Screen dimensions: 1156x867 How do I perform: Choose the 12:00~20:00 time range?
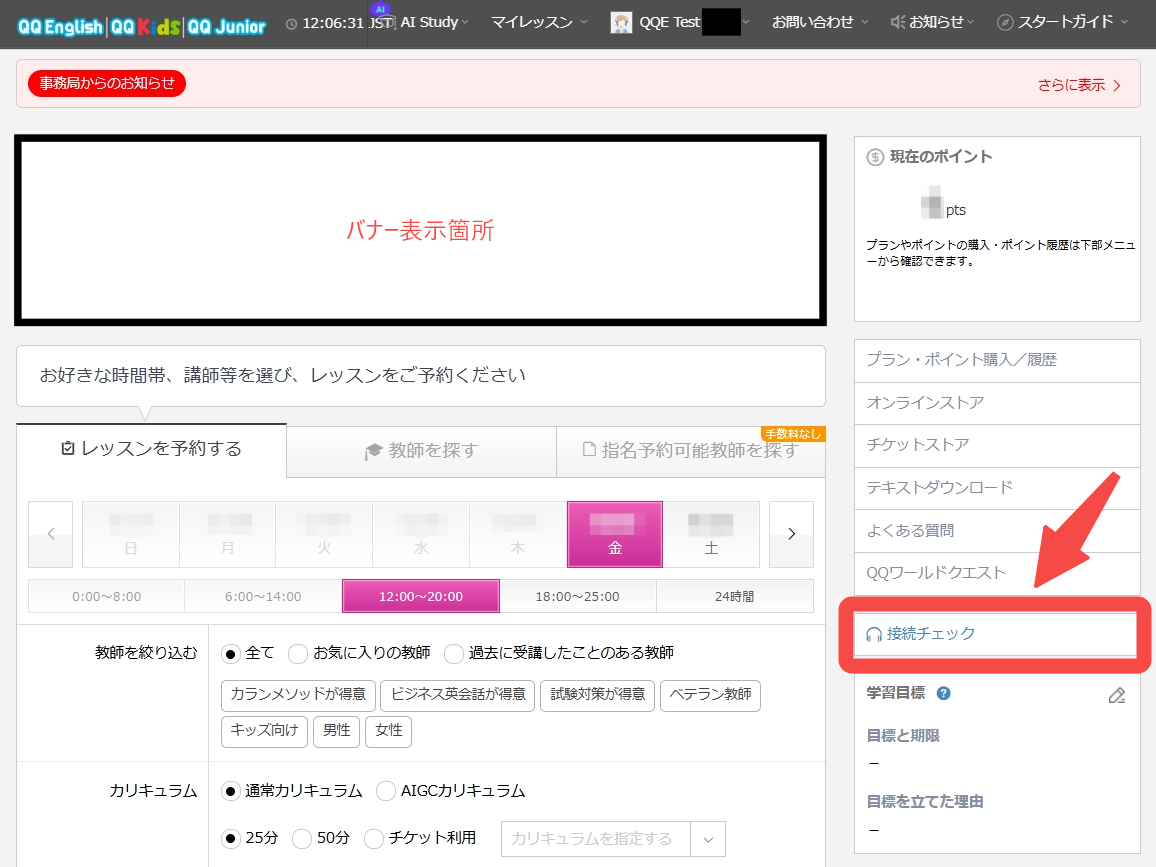click(421, 596)
